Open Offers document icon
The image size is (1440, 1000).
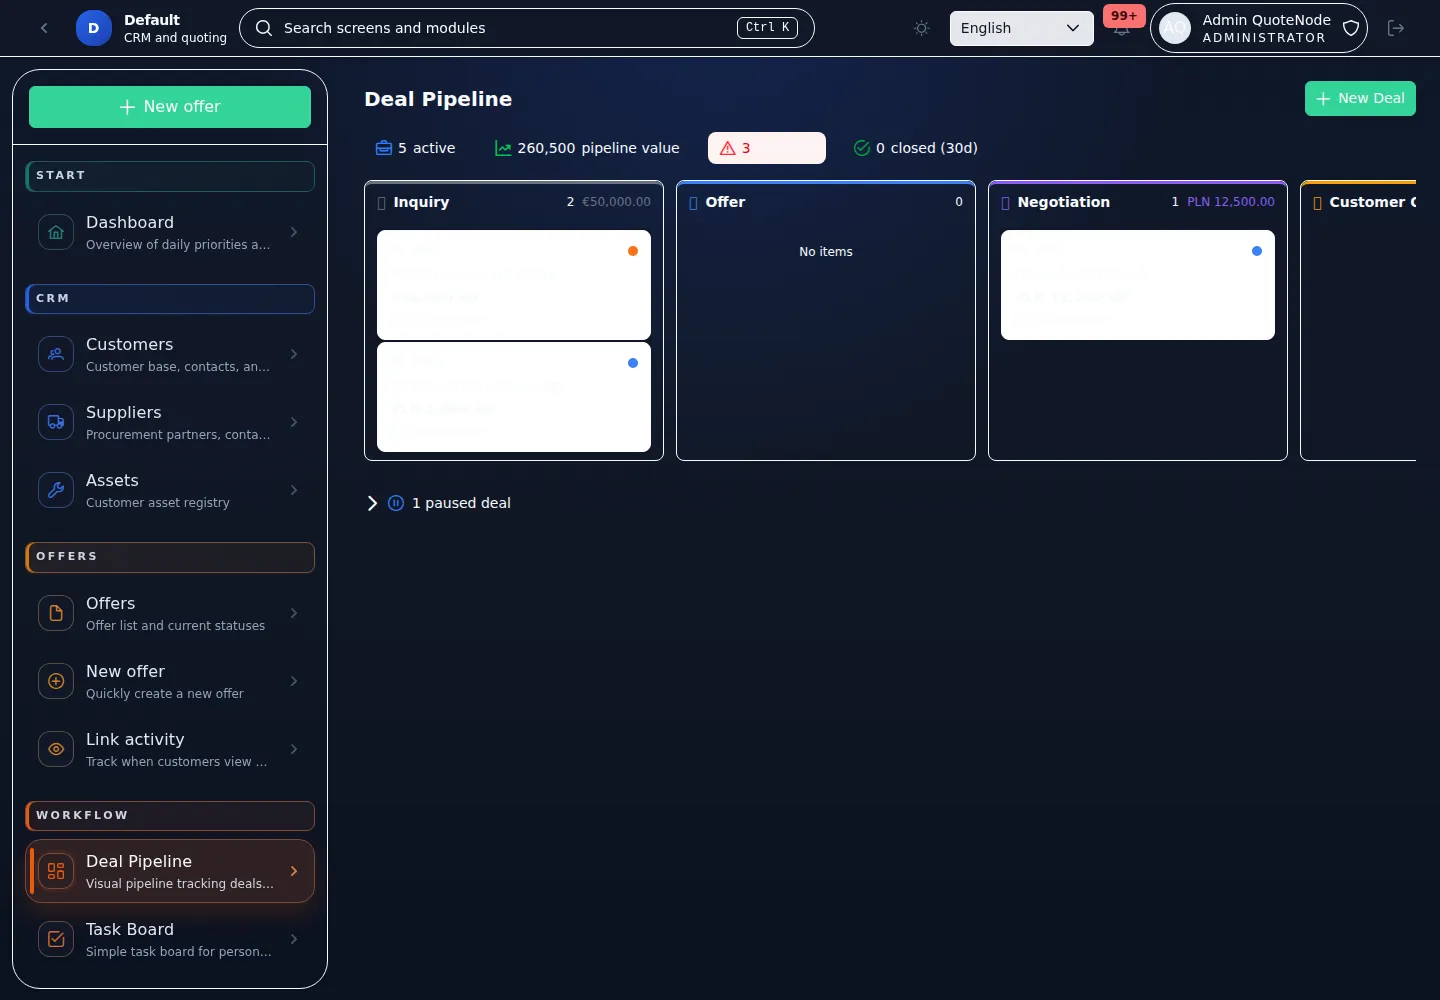[56, 613]
